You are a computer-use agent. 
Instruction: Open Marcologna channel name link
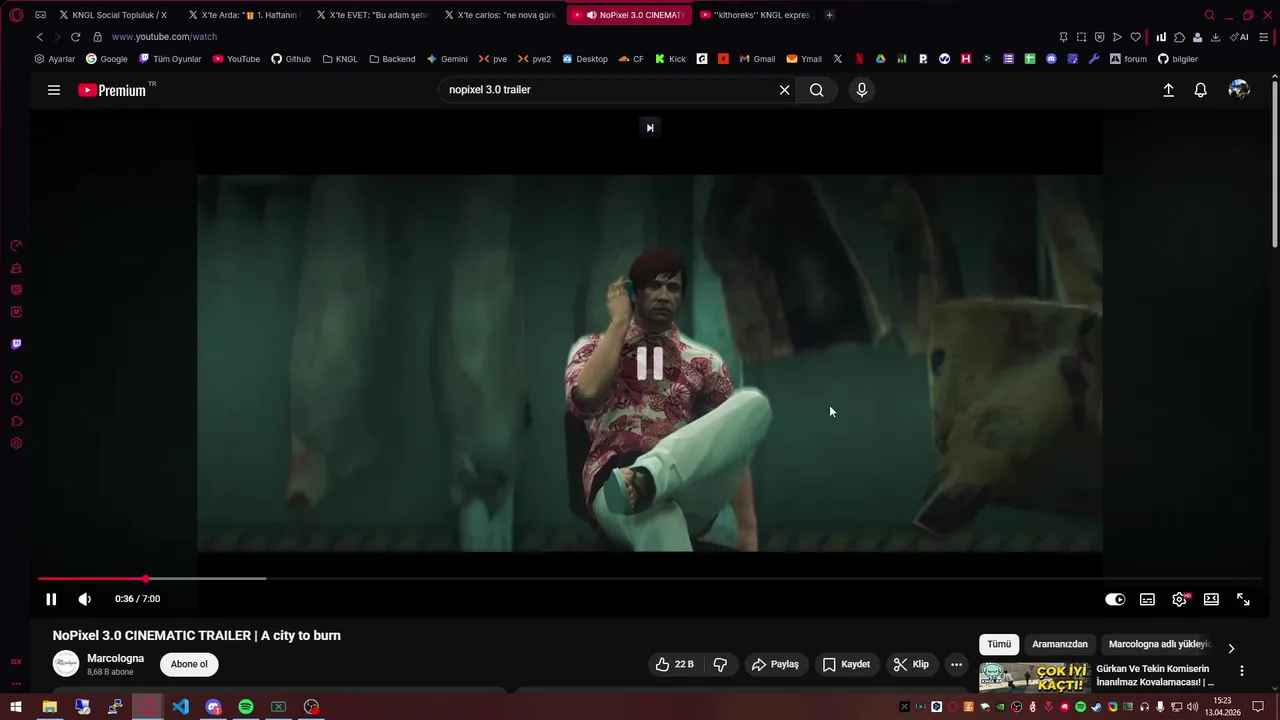coord(115,658)
